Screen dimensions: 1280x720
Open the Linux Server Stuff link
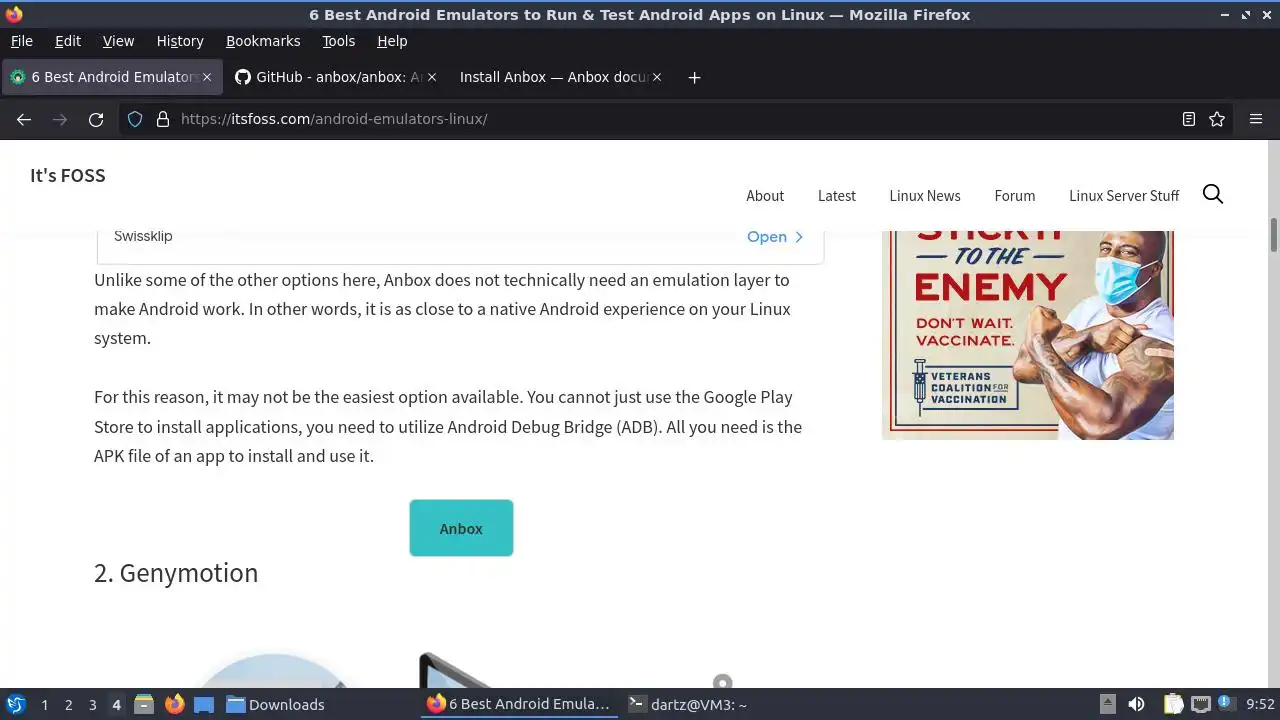tap(1124, 196)
